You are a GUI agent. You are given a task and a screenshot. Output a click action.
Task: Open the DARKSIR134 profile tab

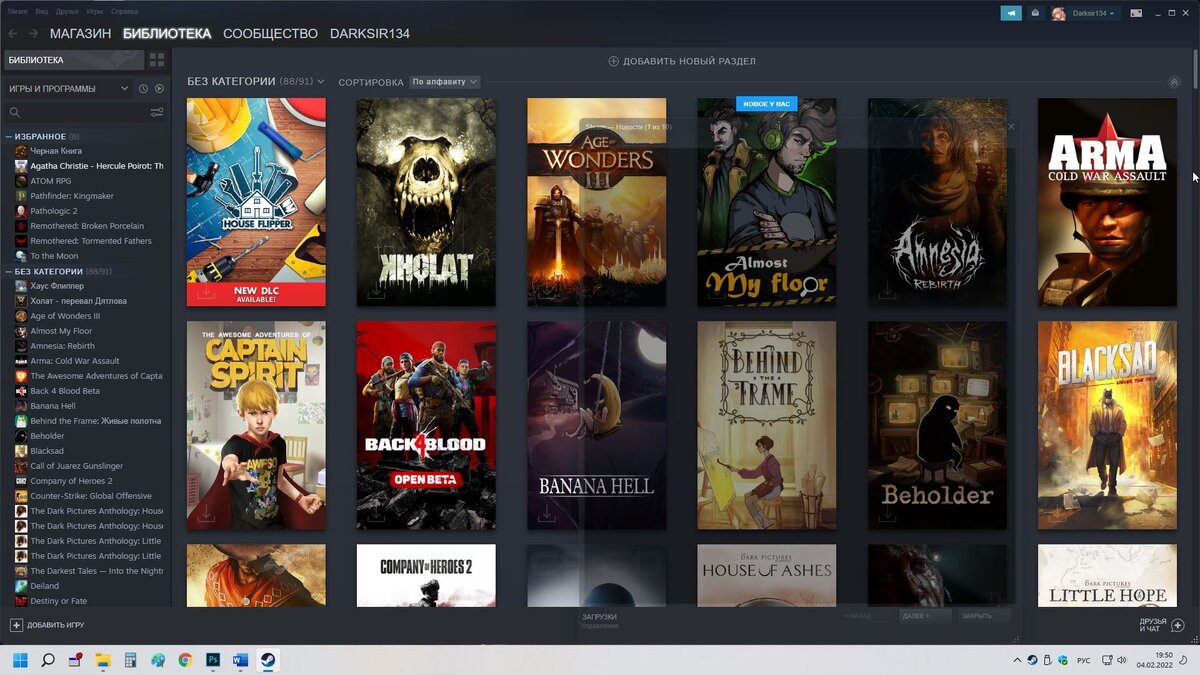click(x=370, y=34)
